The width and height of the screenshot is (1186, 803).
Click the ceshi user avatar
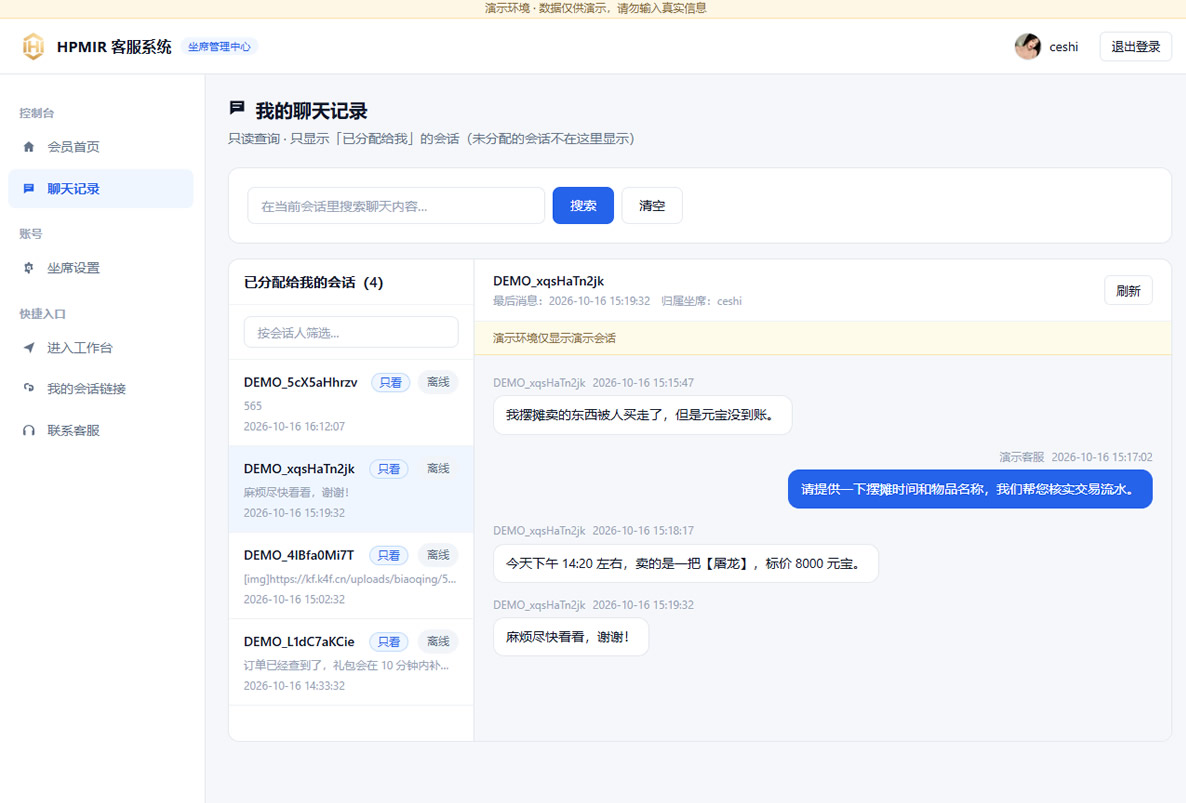tap(1027, 46)
